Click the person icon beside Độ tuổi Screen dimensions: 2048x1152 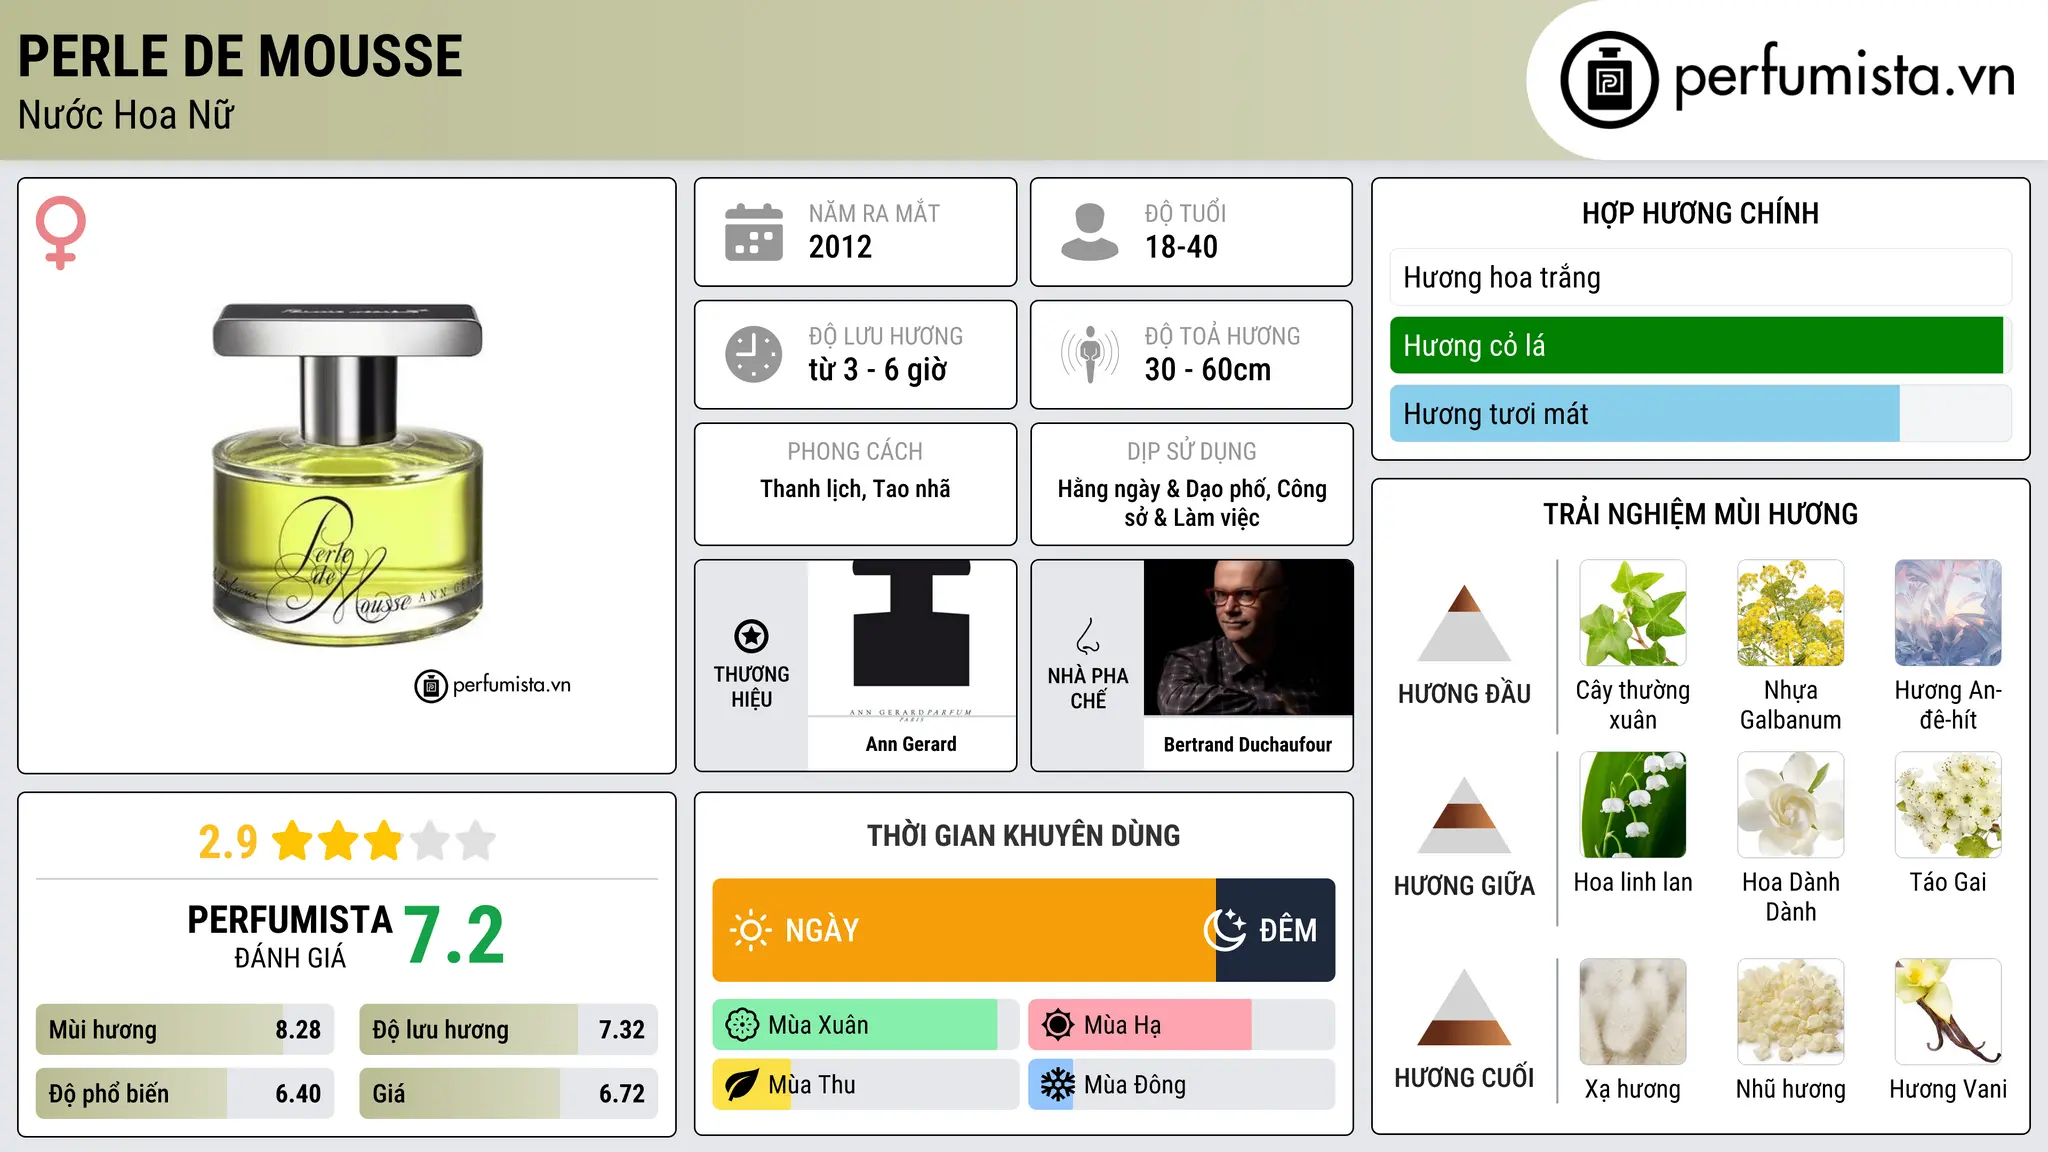point(1089,232)
